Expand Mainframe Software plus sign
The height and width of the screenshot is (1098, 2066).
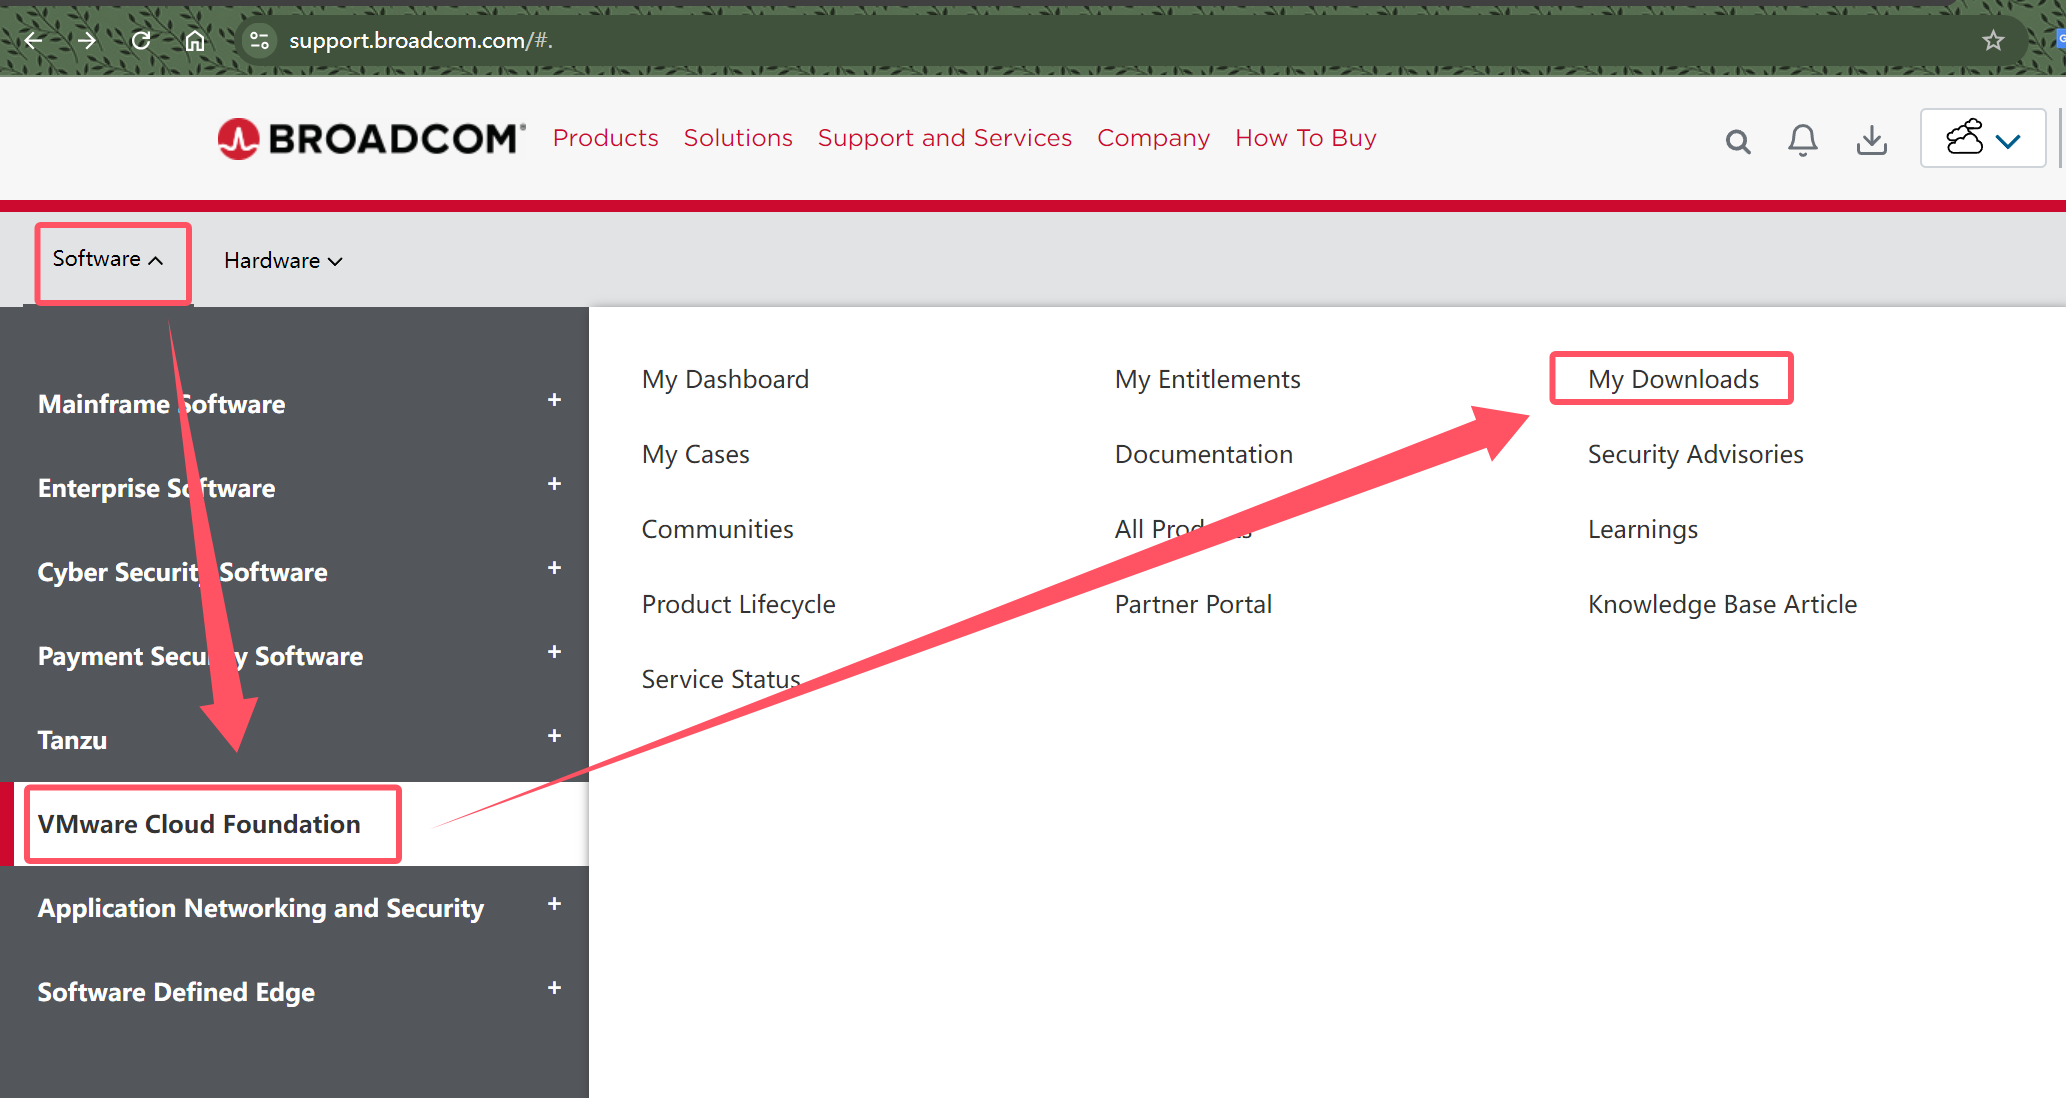554,400
